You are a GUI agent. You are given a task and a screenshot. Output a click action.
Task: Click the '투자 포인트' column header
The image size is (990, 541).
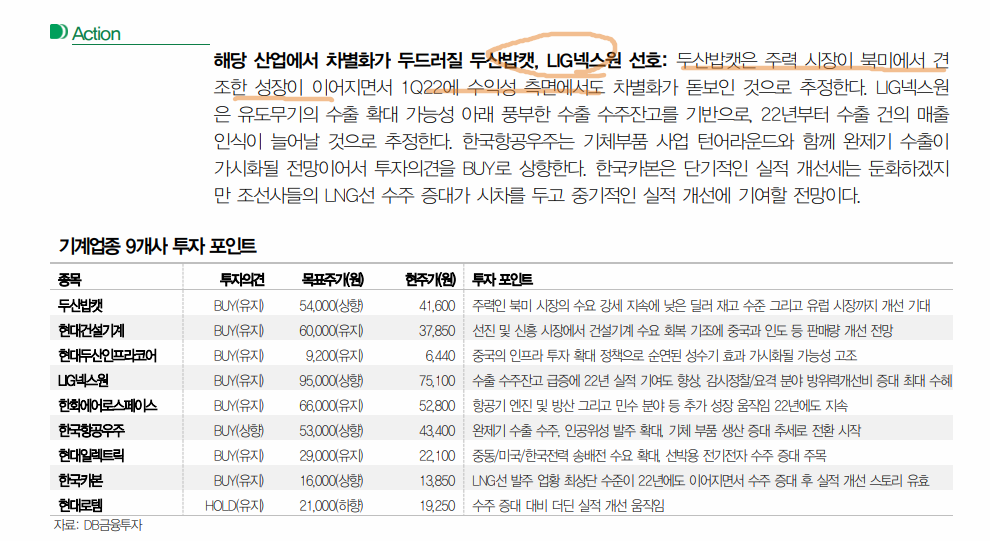(502, 280)
